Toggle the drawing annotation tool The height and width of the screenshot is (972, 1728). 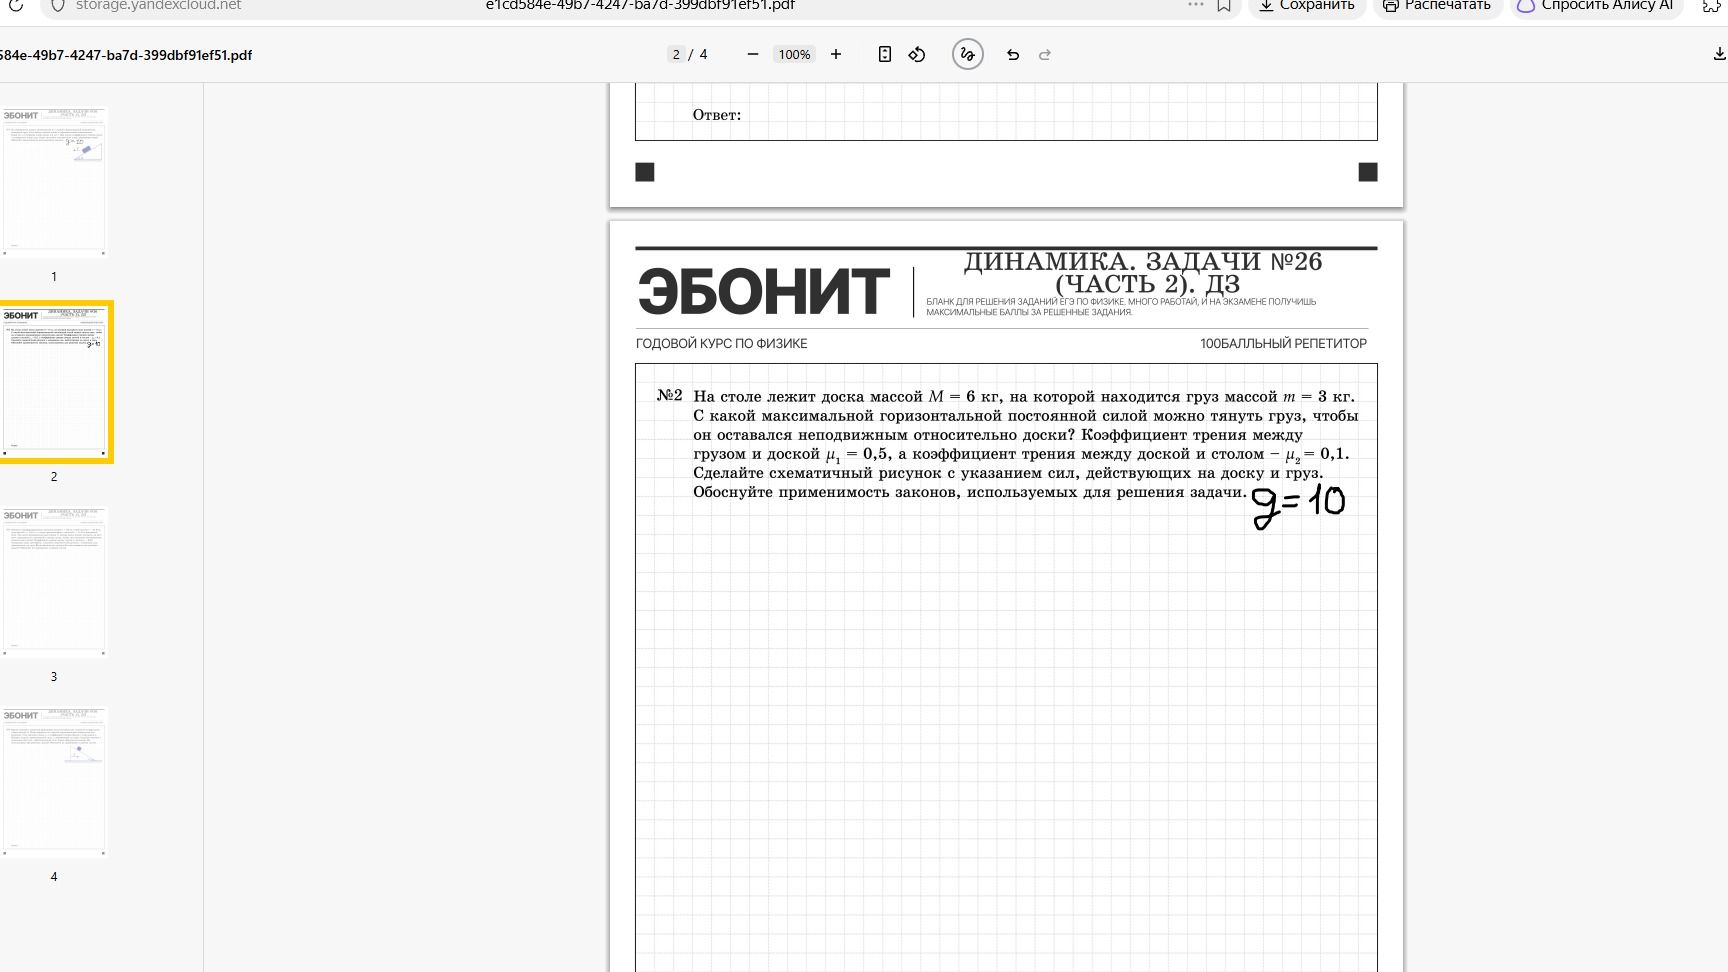pos(967,54)
